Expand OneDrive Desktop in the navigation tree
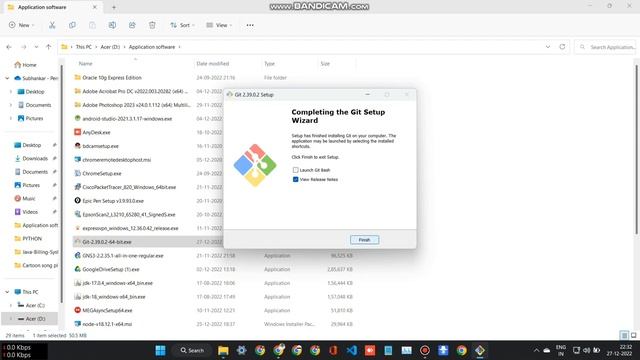This screenshot has width=640, height=360. pos(11,92)
